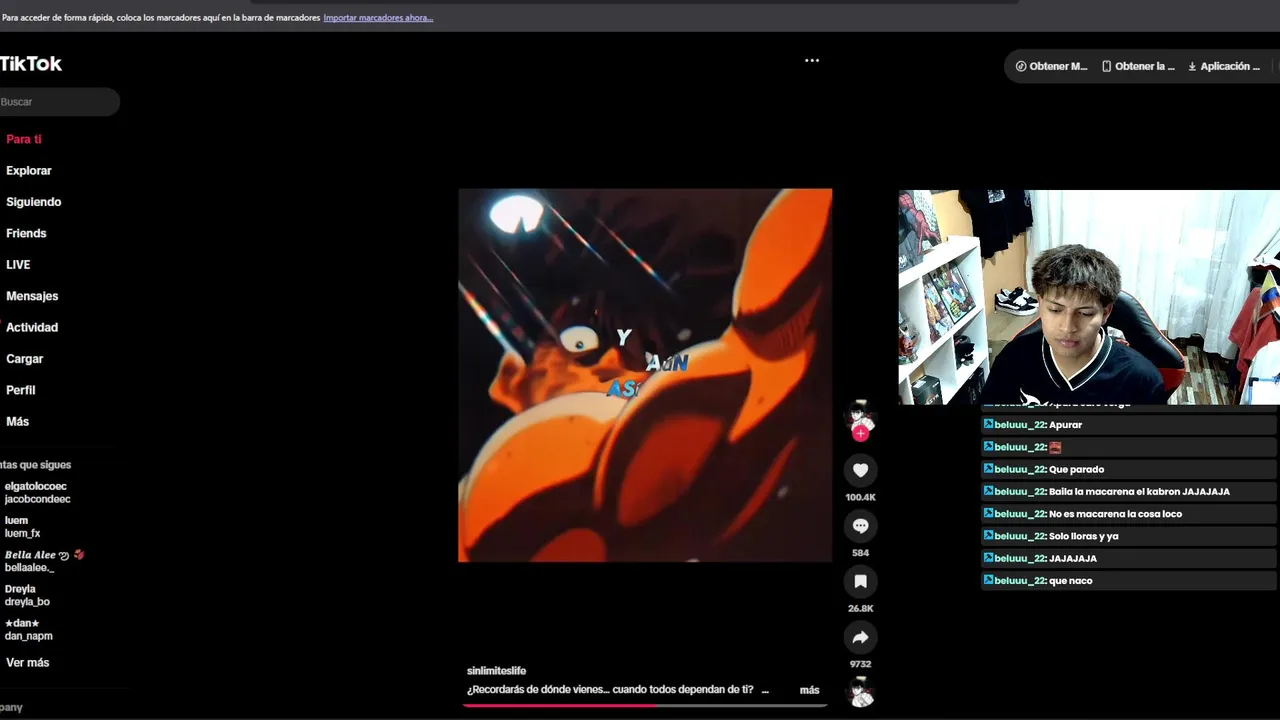Click the anime video to pause
Screen dimensions: 1280x720
click(x=645, y=375)
